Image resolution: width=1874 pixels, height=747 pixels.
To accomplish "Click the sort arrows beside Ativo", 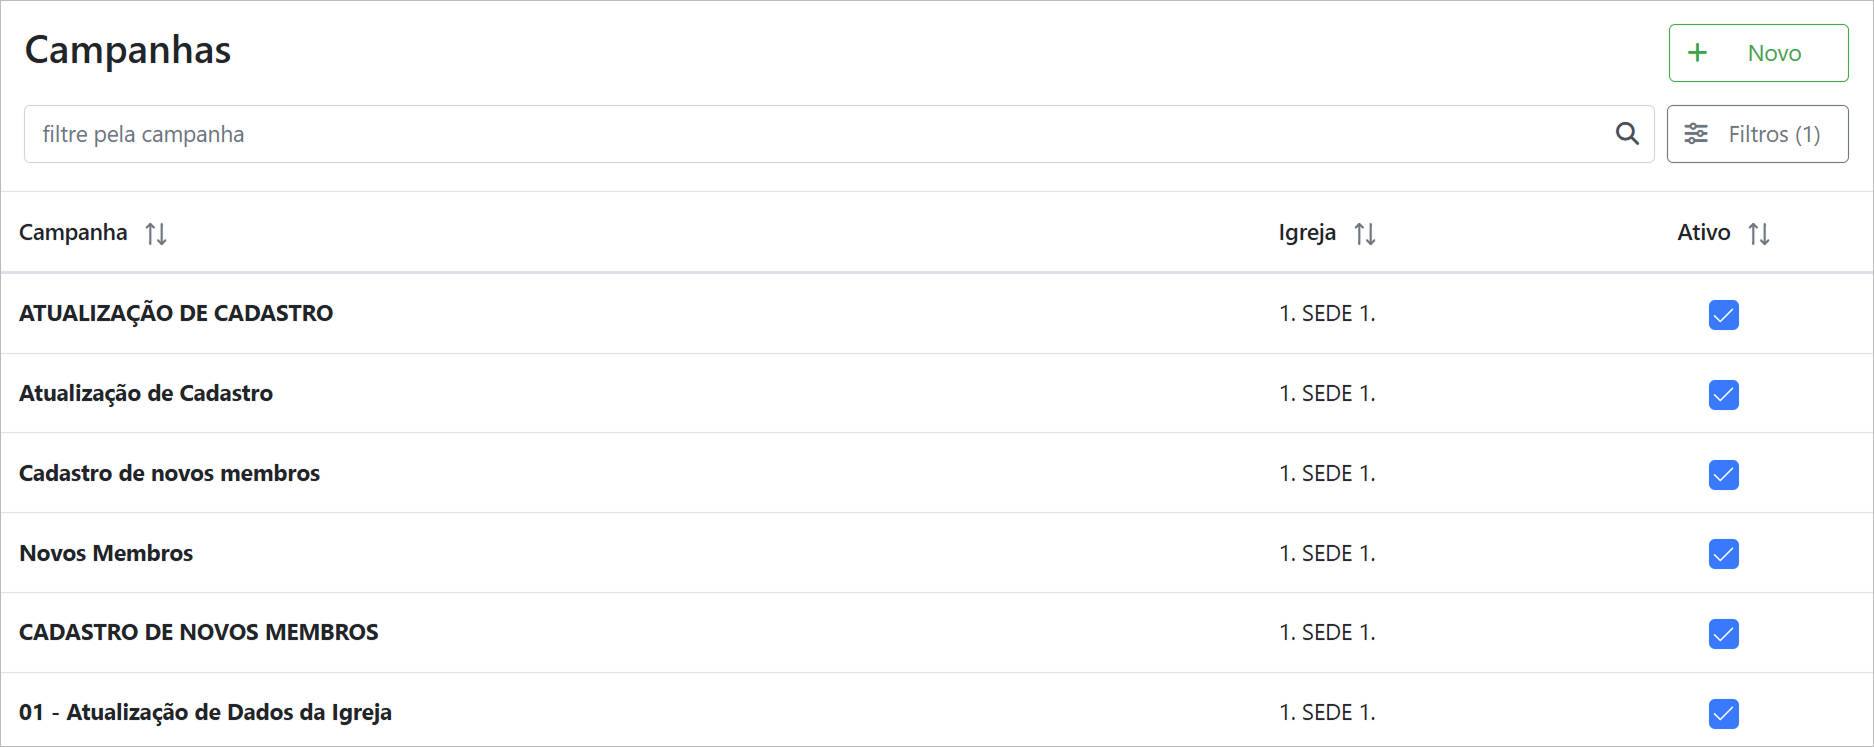I will (x=1759, y=234).
